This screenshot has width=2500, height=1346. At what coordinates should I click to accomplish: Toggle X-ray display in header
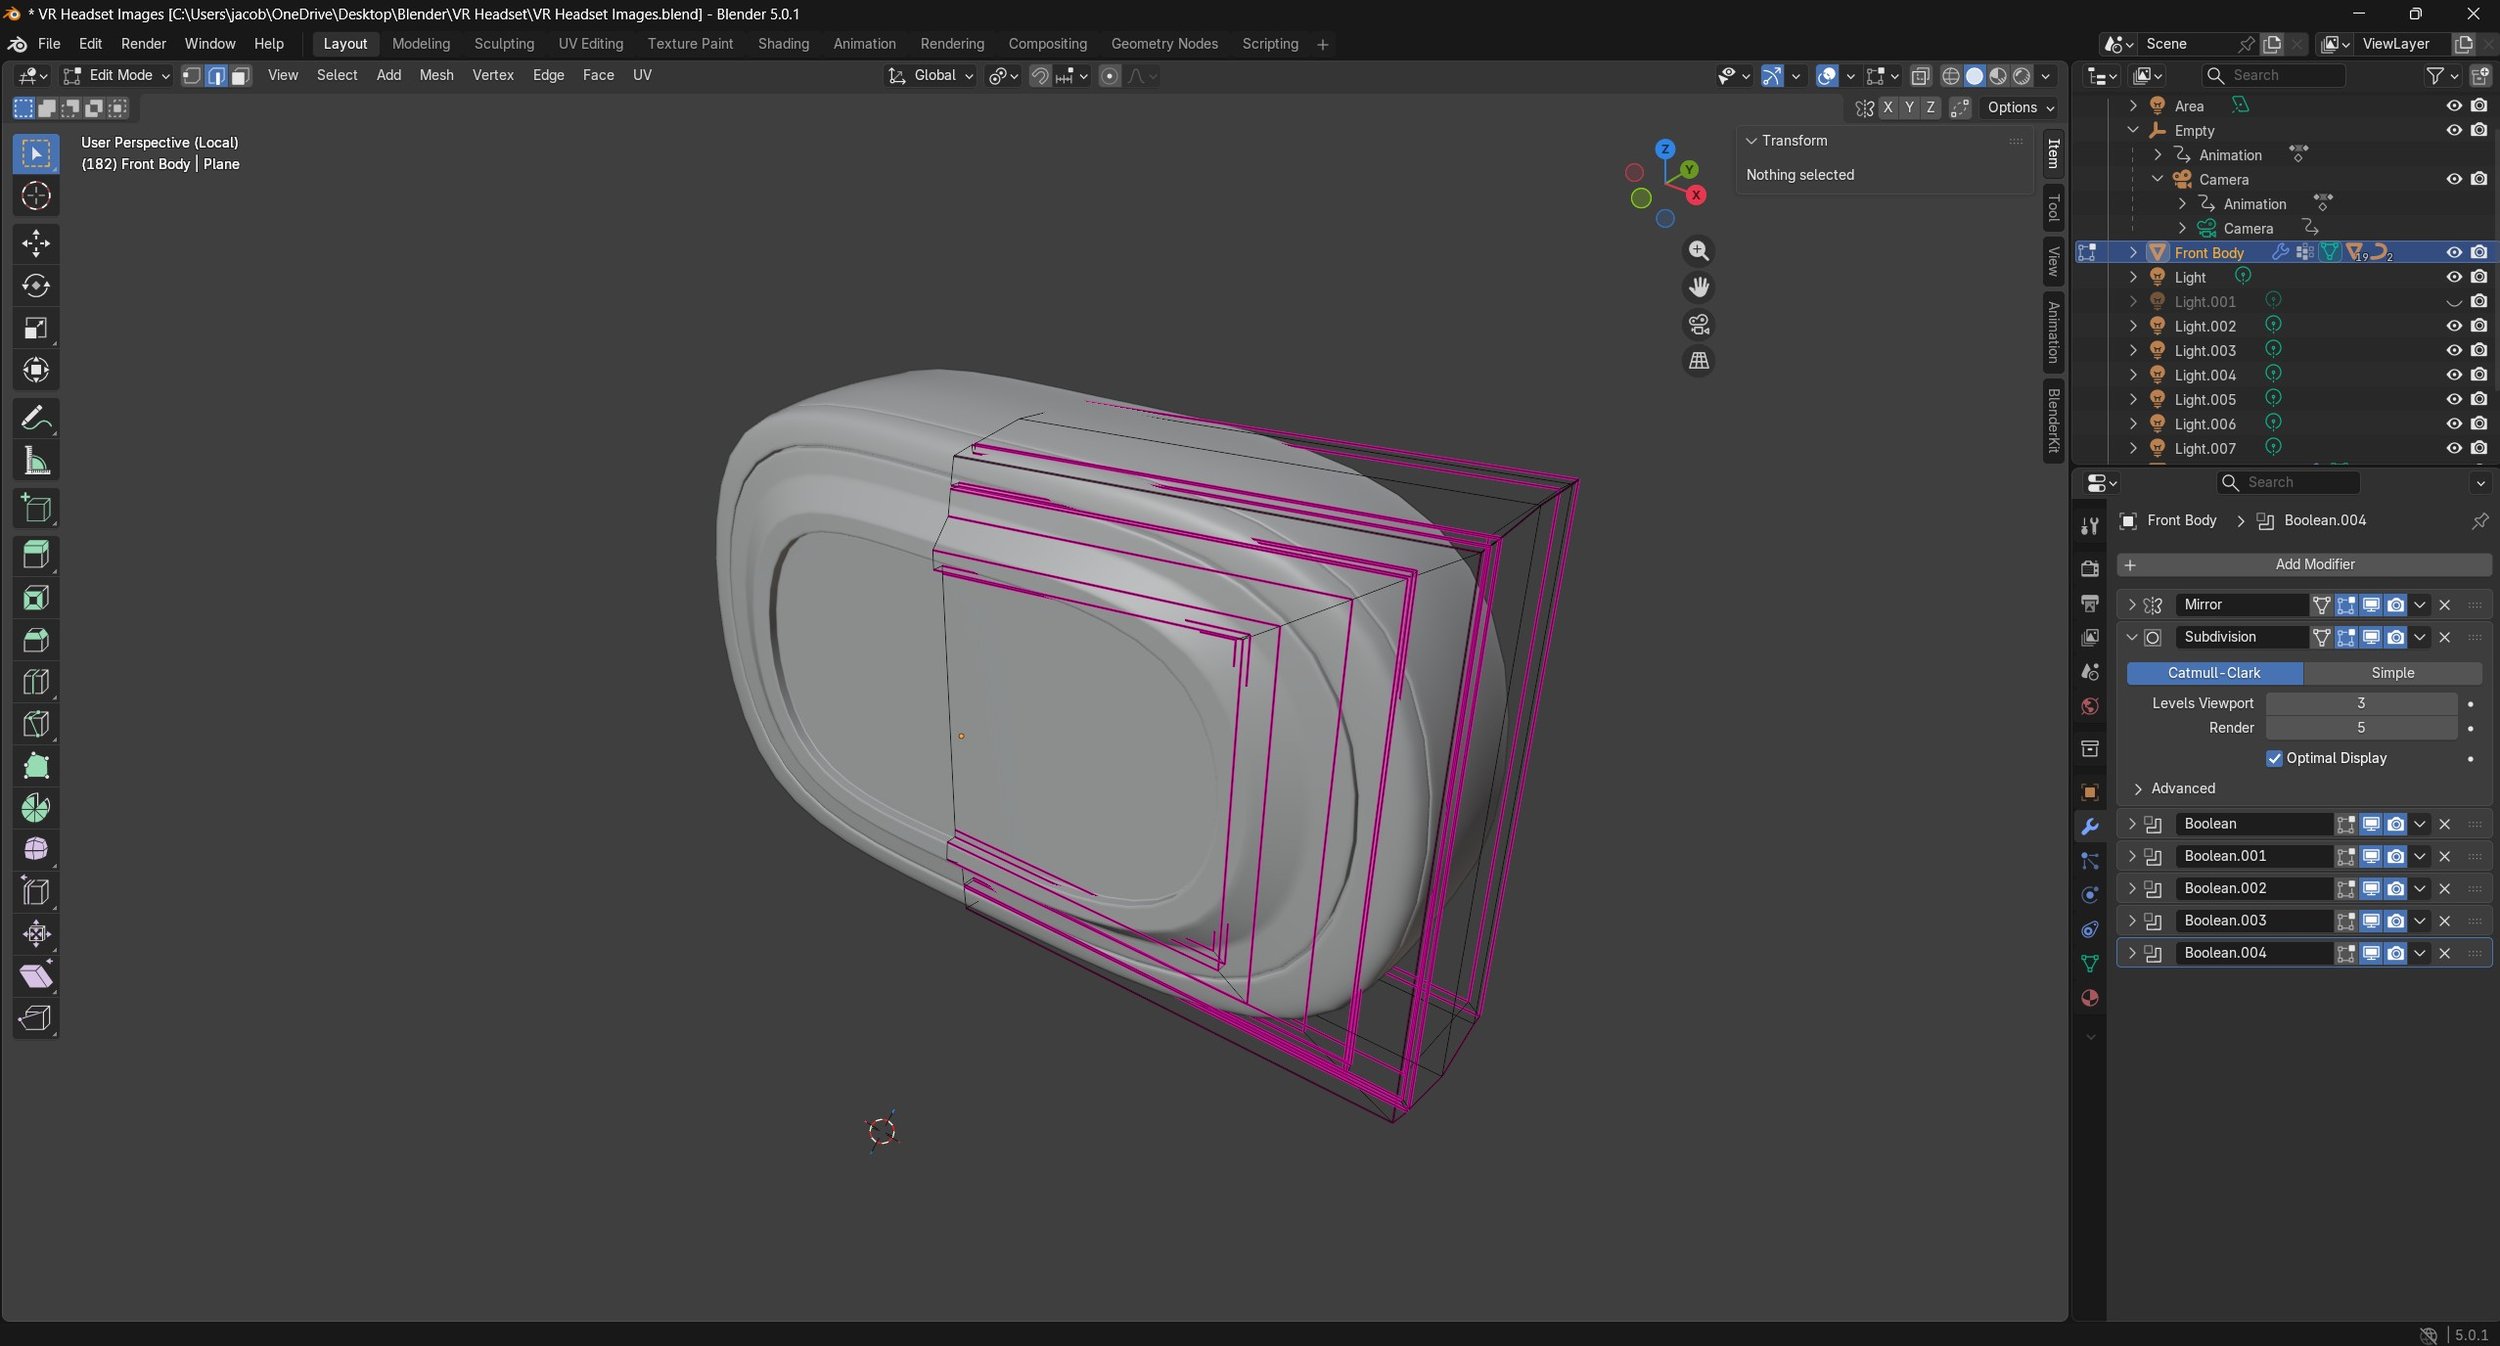[x=1920, y=76]
